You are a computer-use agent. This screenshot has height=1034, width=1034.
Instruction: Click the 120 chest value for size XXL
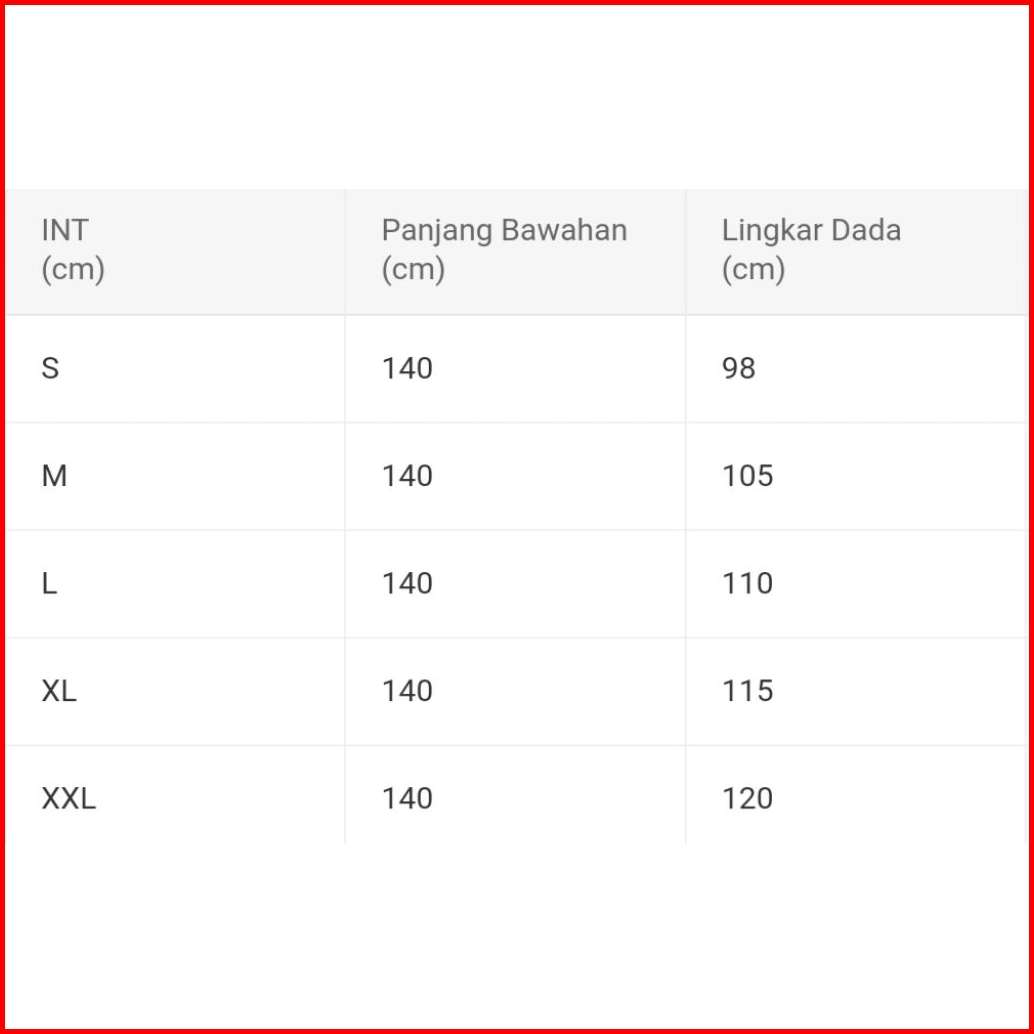coord(748,799)
